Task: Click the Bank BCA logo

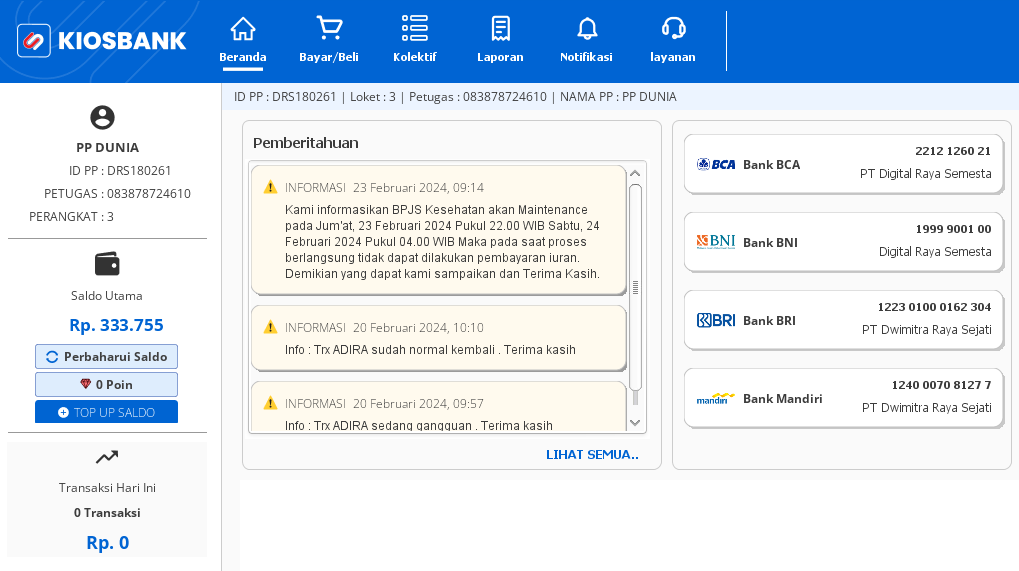Action: click(716, 164)
